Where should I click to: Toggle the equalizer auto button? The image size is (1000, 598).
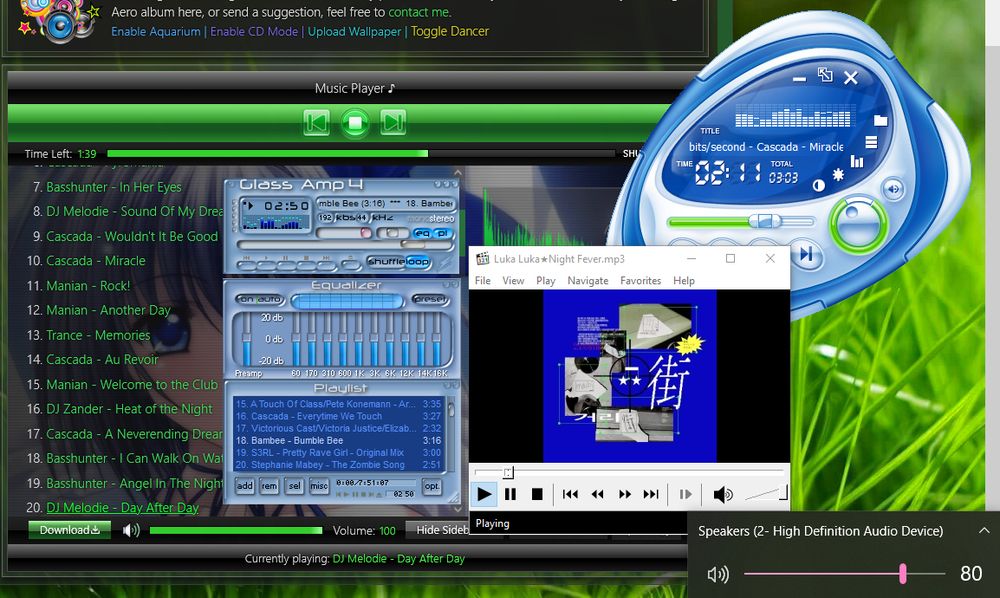pos(269,299)
